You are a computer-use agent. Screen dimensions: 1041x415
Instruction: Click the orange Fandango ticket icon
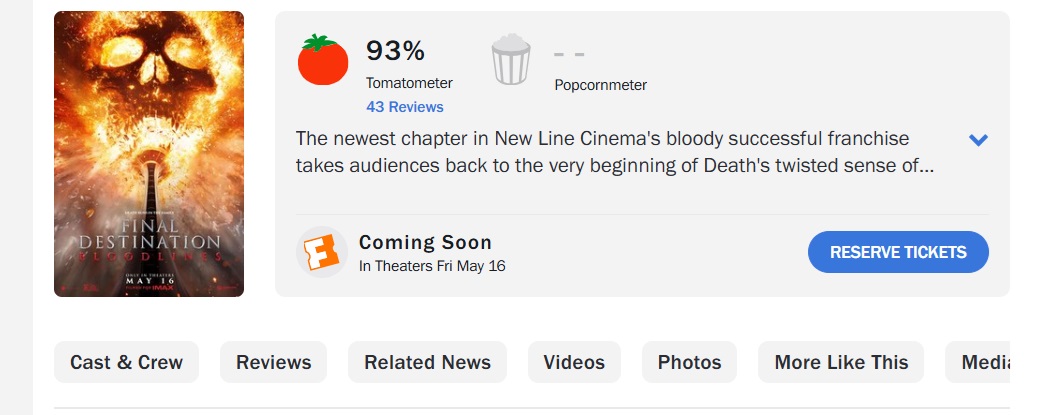pyautogui.click(x=322, y=252)
